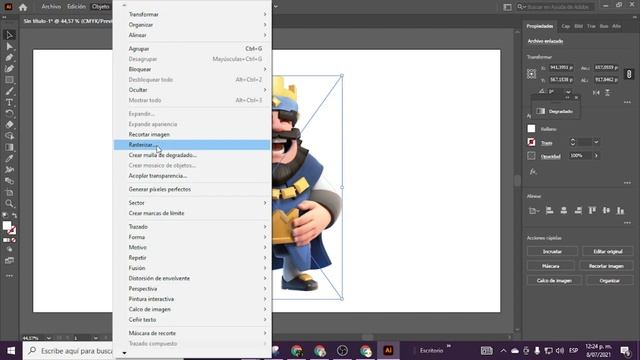640x360 pixels.
Task: Switch to the Propiedades tab
Action: 540,26
